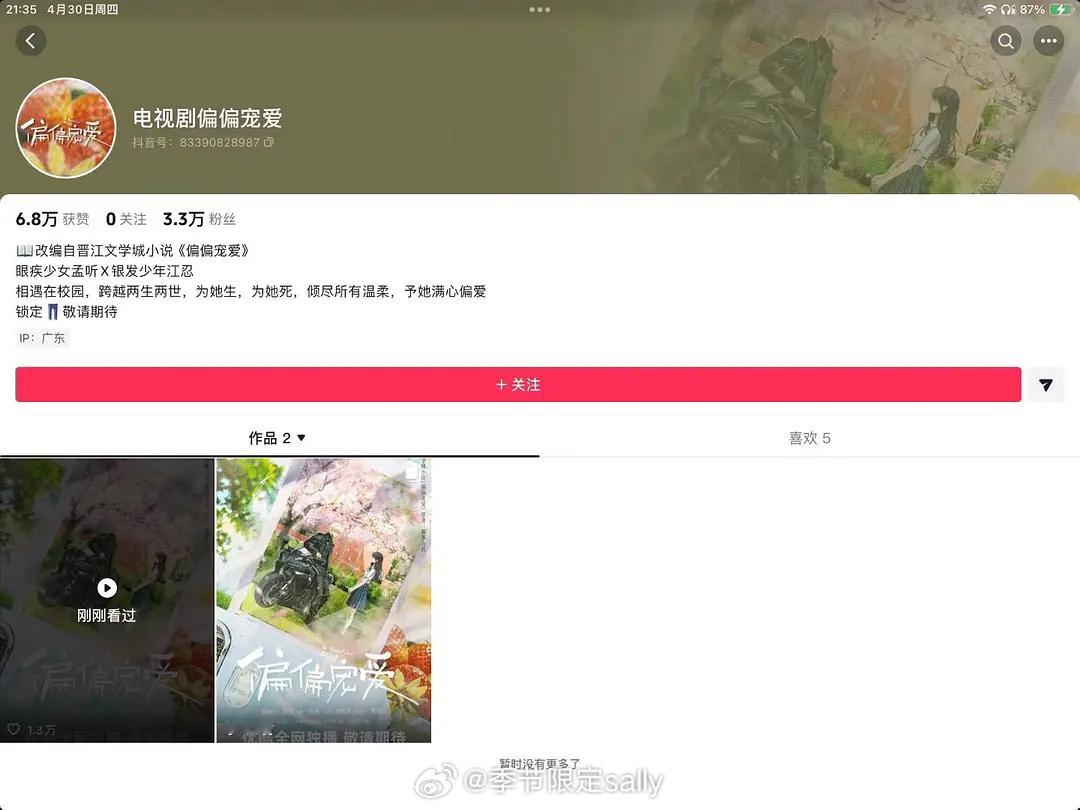
Task: Tap the Wi-Fi status icon
Action: tap(990, 10)
